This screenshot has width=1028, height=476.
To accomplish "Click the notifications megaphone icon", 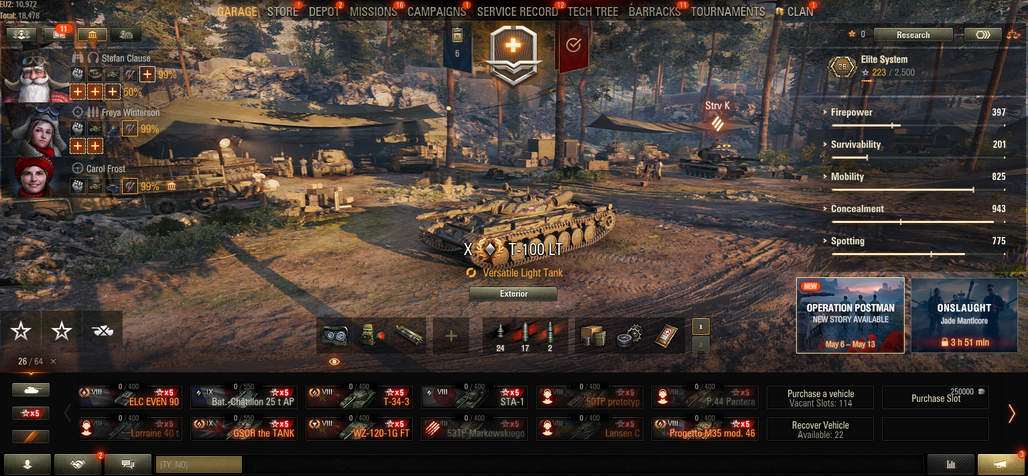I will (x=1000, y=464).
